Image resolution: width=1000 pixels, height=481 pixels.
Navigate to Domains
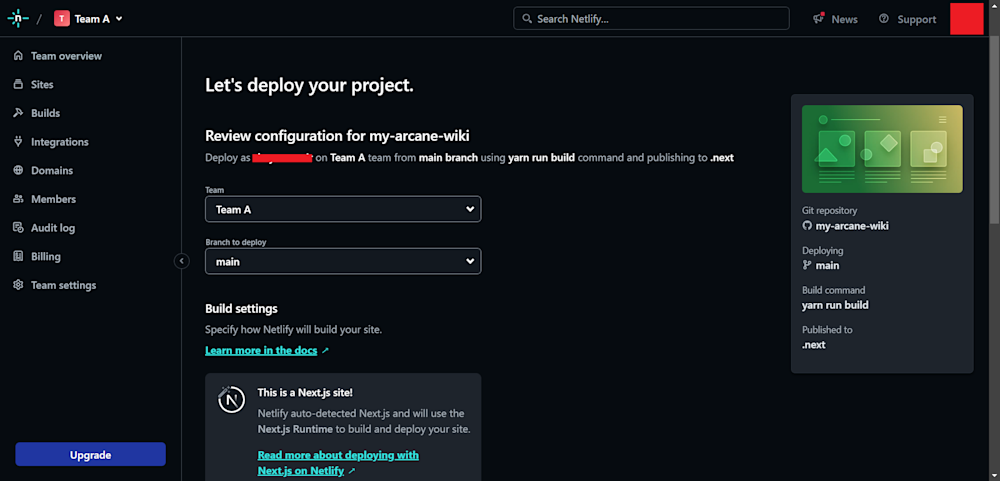52,170
